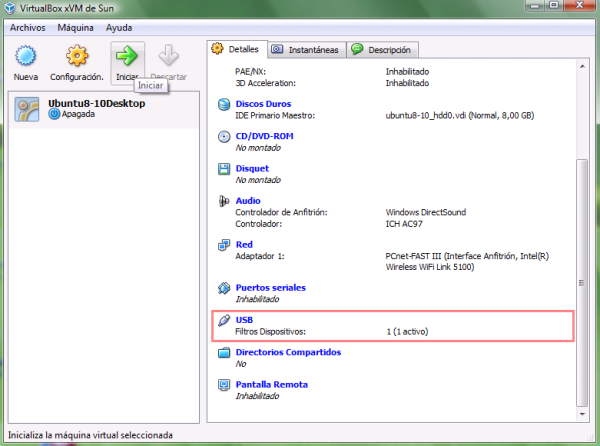Switch to the Descripción tab
600x446 pixels.
tap(382, 49)
